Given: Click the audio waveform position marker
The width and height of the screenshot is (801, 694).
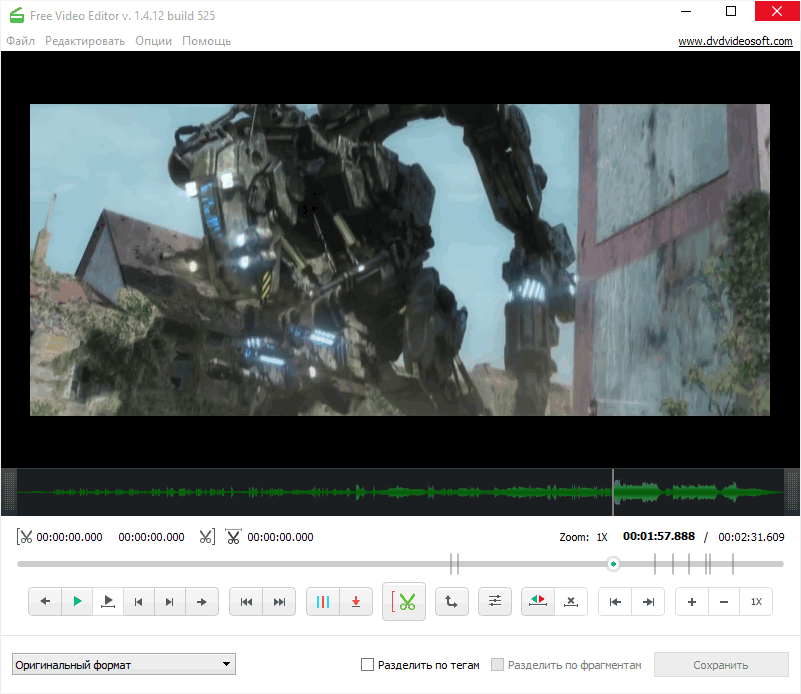Looking at the screenshot, I should [x=613, y=492].
